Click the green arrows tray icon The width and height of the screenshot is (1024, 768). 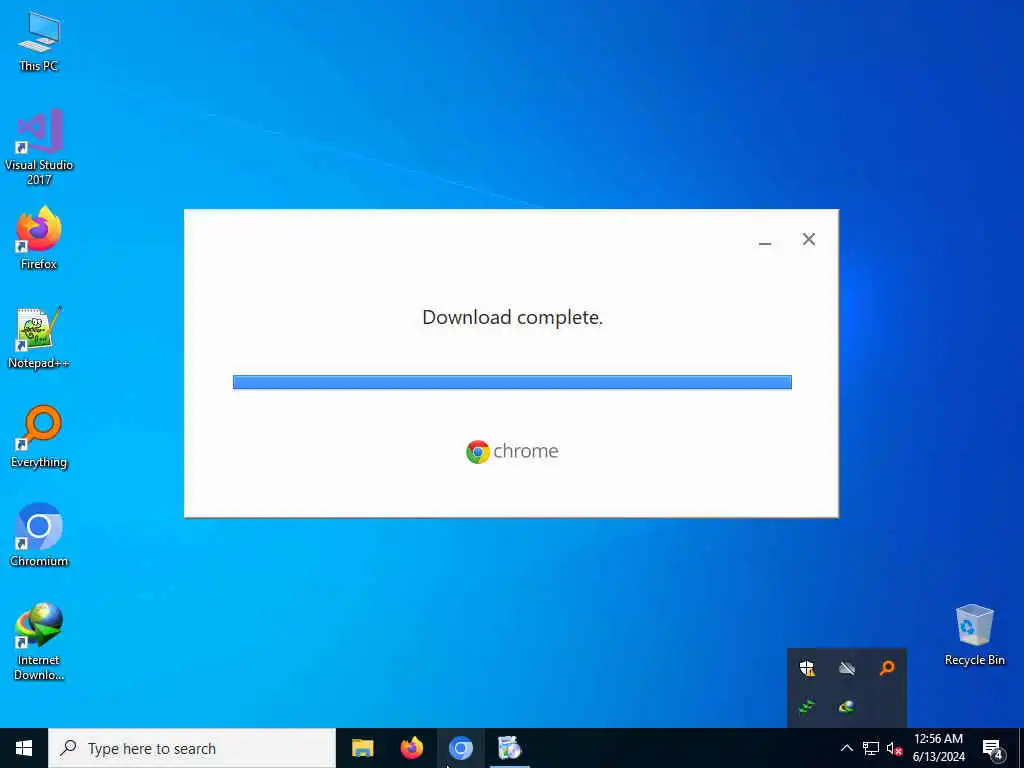tap(807, 707)
